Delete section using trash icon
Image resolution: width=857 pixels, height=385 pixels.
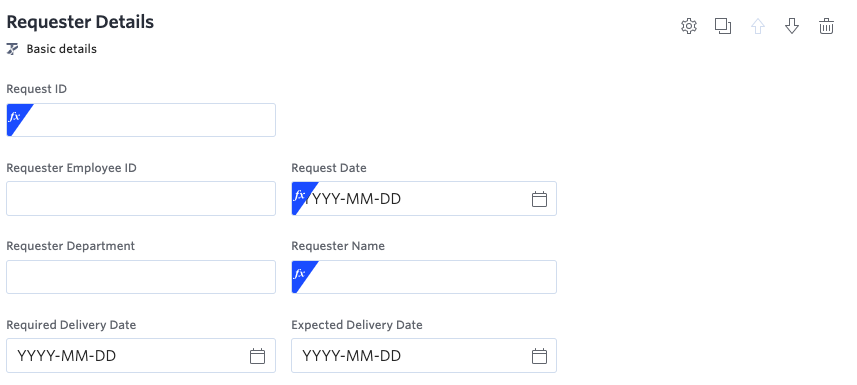coord(826,26)
